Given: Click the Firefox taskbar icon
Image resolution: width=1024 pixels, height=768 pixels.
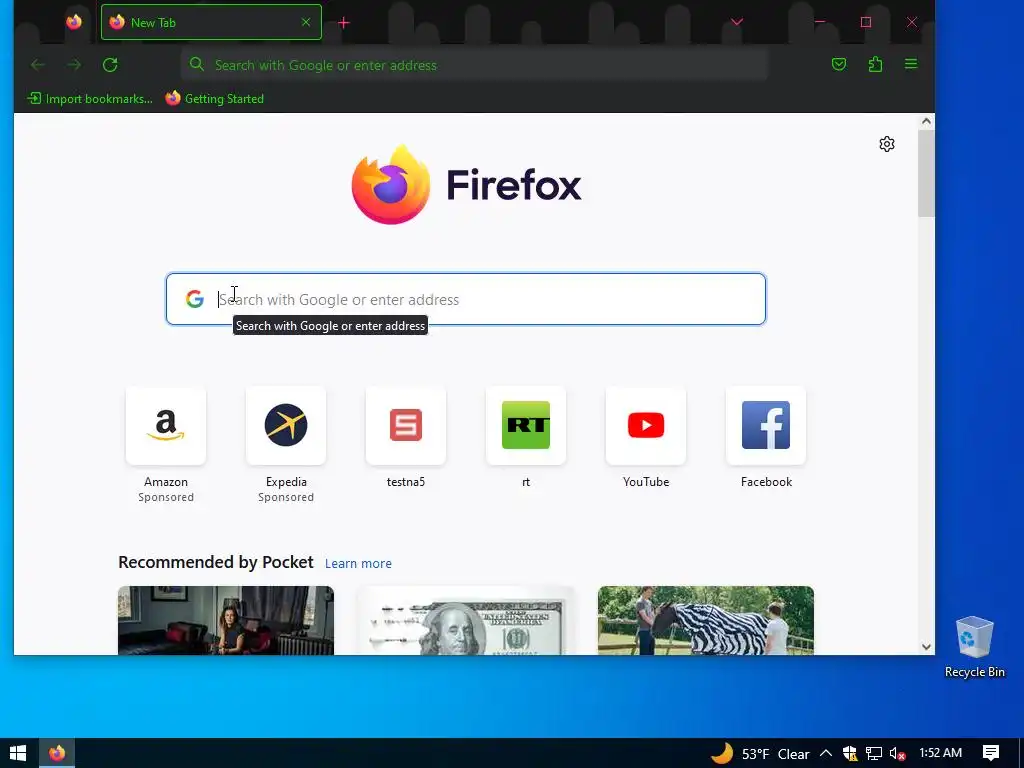Looking at the screenshot, I should pyautogui.click(x=57, y=754).
